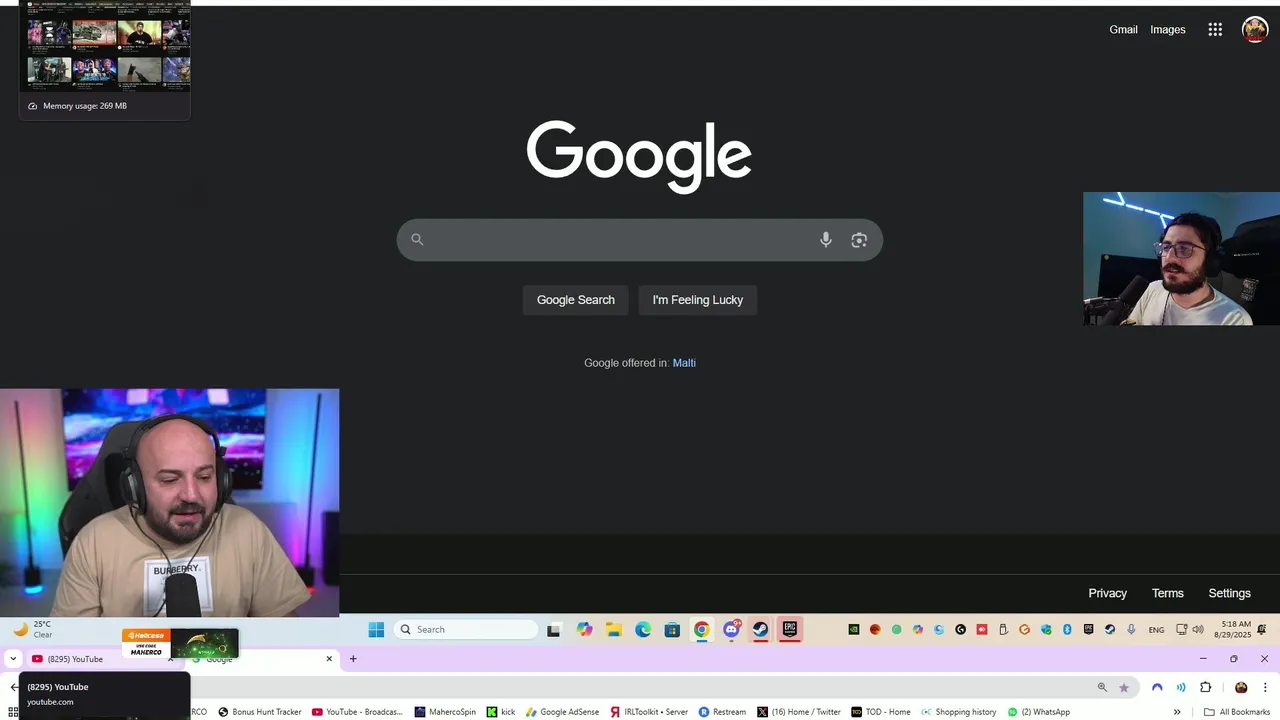Click the I'm Feeling Lucky button
Screen dimensions: 1280x720
pyautogui.click(x=698, y=300)
